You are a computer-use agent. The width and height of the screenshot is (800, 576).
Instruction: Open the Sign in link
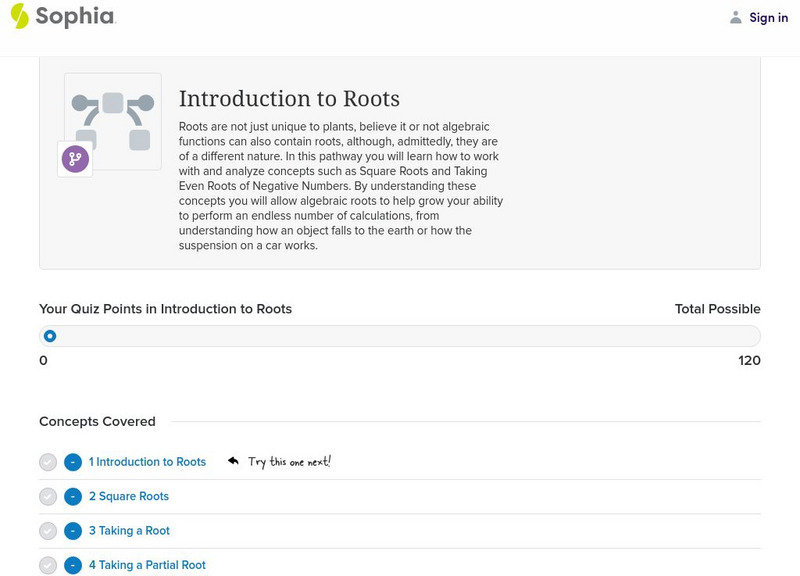pos(768,18)
